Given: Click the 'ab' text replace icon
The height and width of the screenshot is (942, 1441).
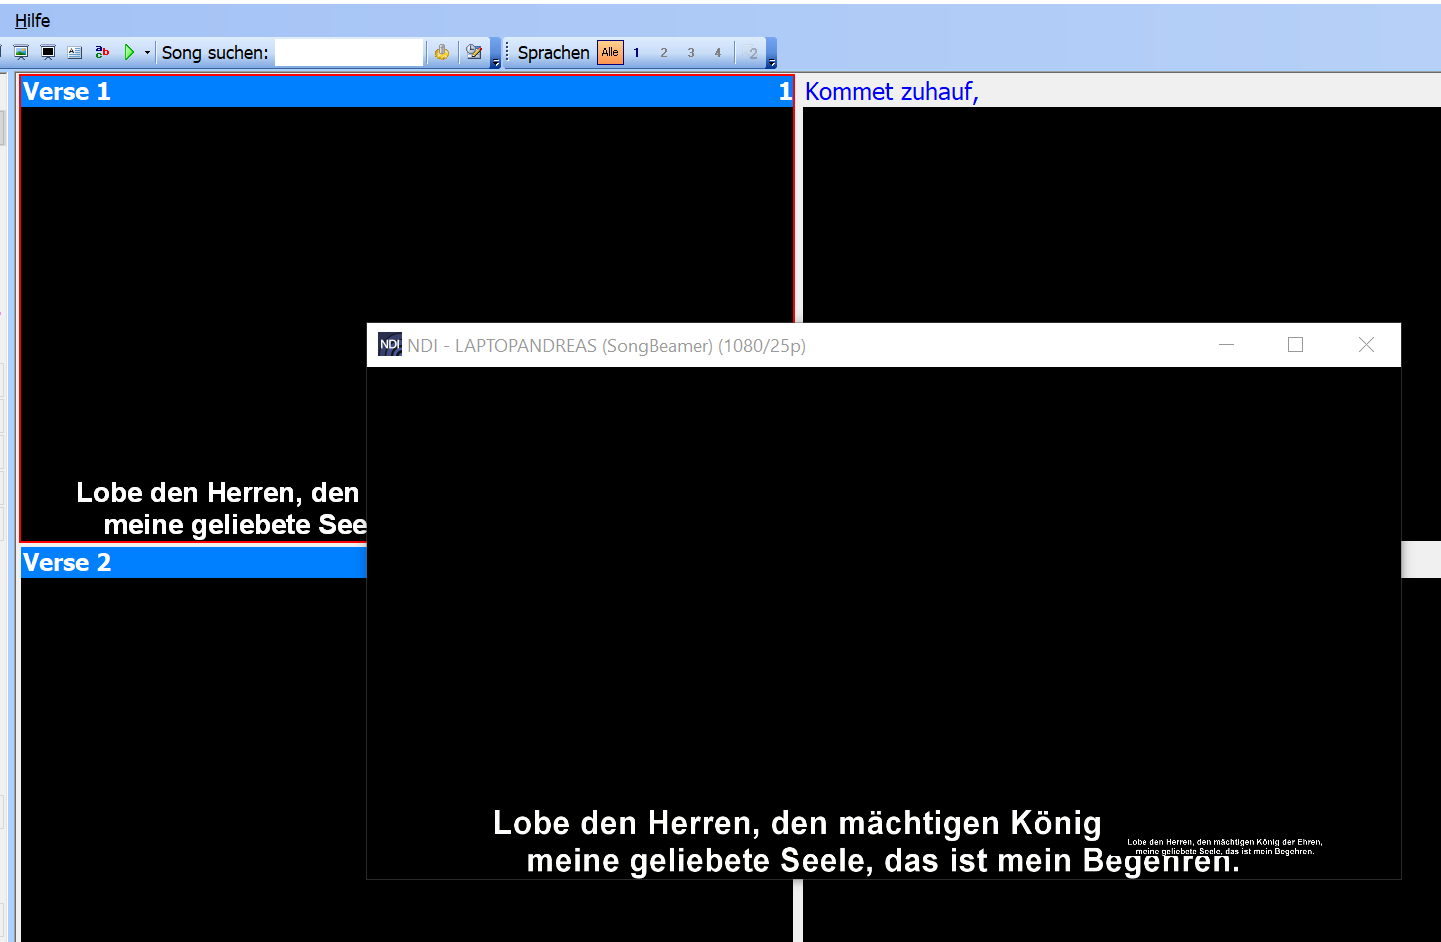Looking at the screenshot, I should (102, 52).
